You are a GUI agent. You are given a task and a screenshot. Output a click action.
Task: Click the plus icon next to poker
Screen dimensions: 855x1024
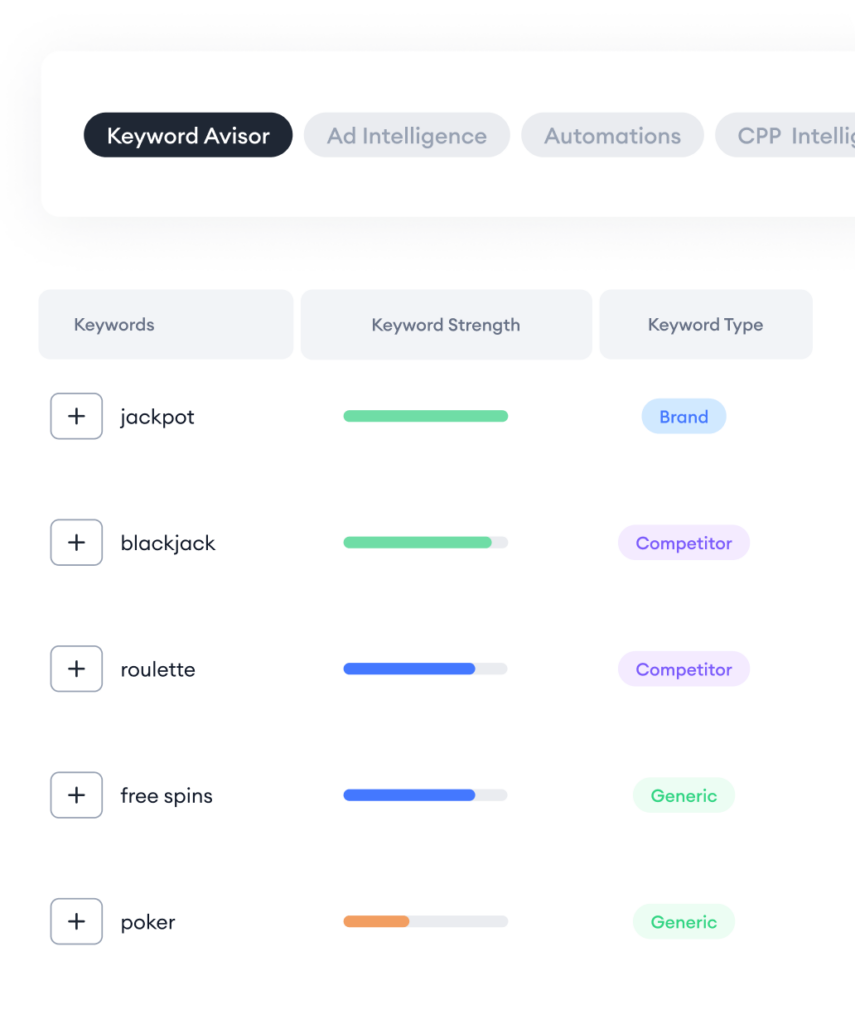pos(76,921)
